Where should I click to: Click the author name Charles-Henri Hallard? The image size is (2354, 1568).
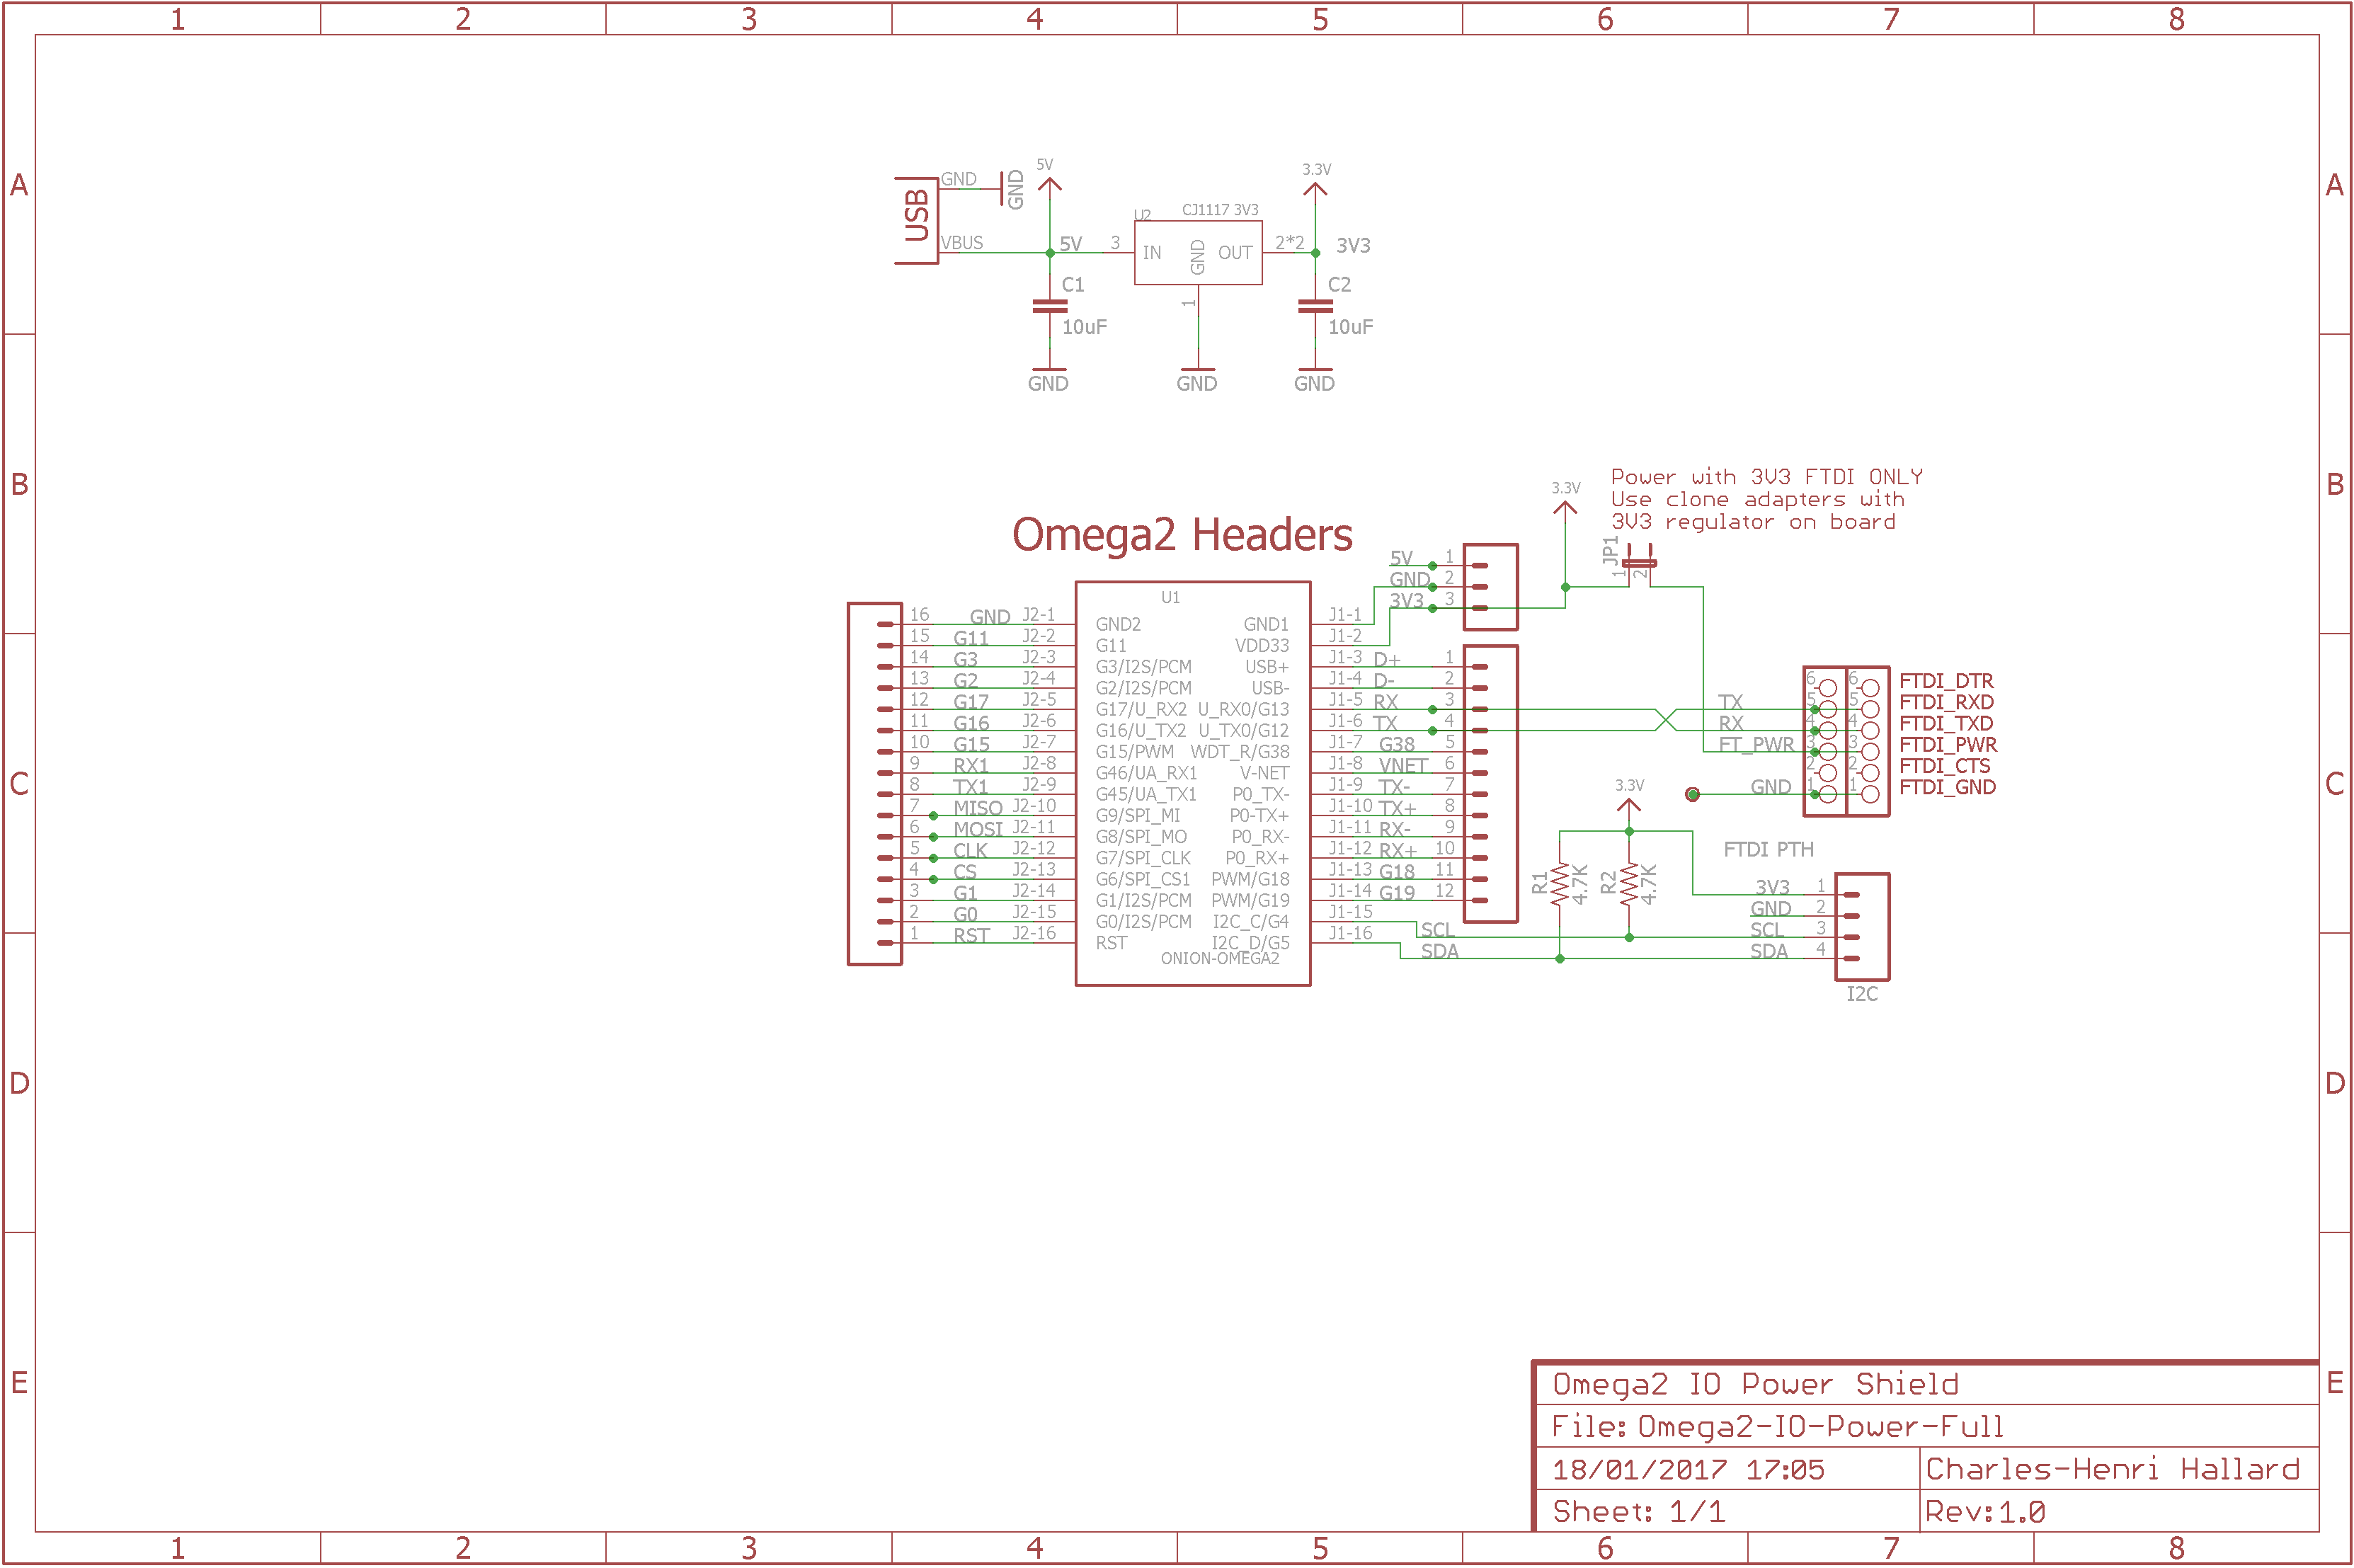(x=2112, y=1469)
